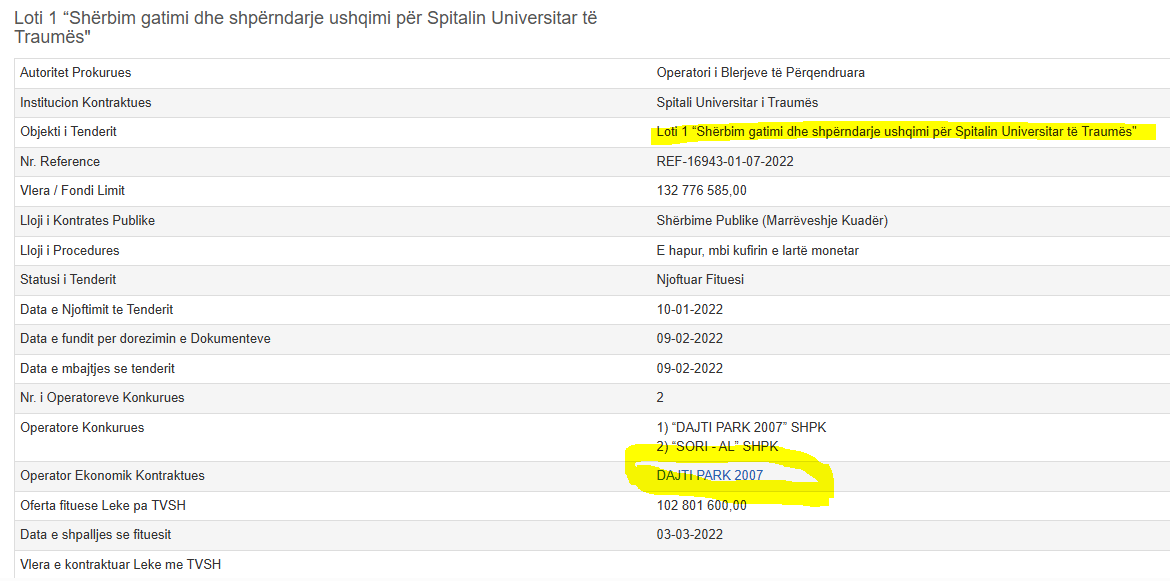This screenshot has height=581, width=1170.
Task: Click the Loti 1 page heading
Action: coord(305,27)
